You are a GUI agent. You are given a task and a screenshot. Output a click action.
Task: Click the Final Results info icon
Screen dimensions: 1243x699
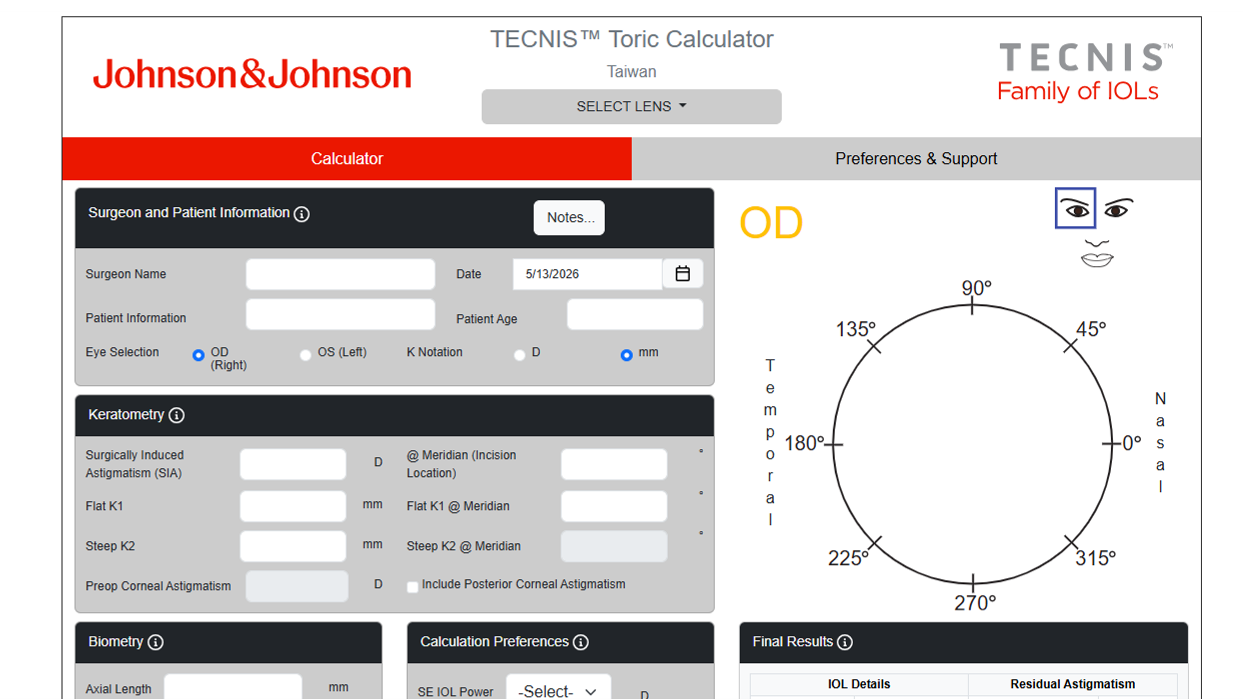[845, 643]
